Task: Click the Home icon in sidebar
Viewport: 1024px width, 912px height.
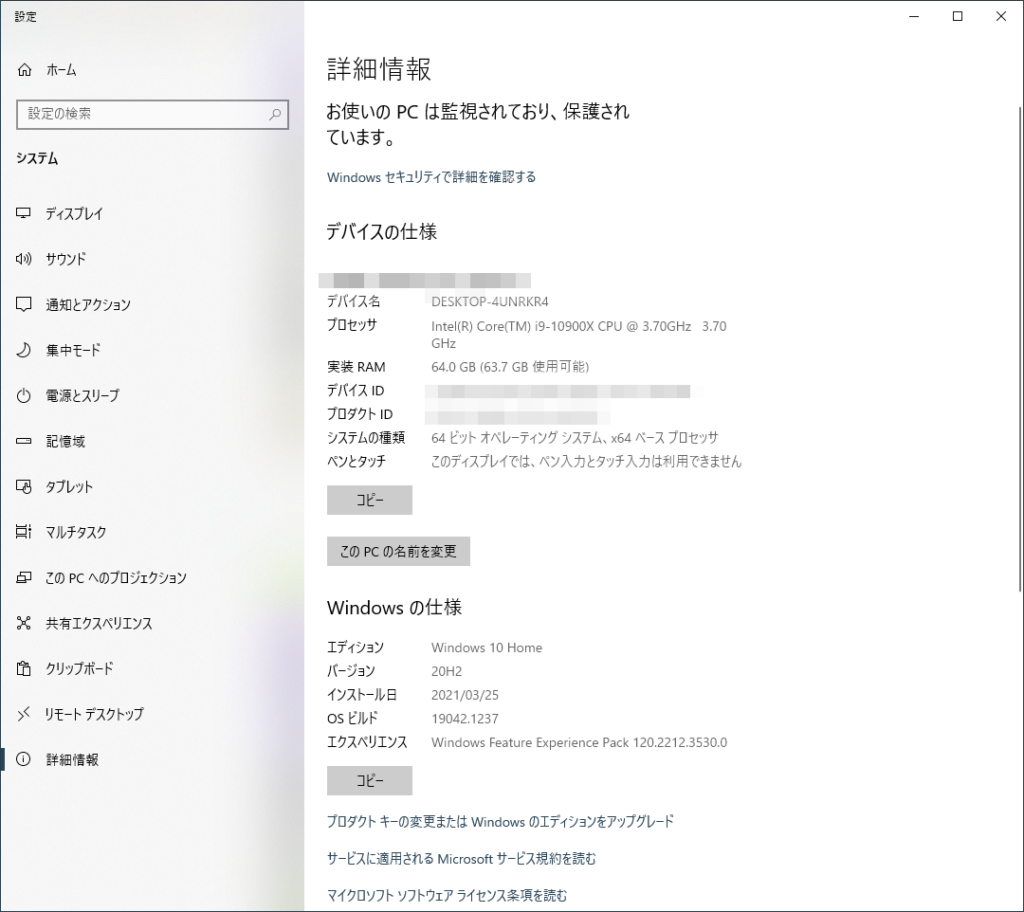Action: (x=25, y=70)
